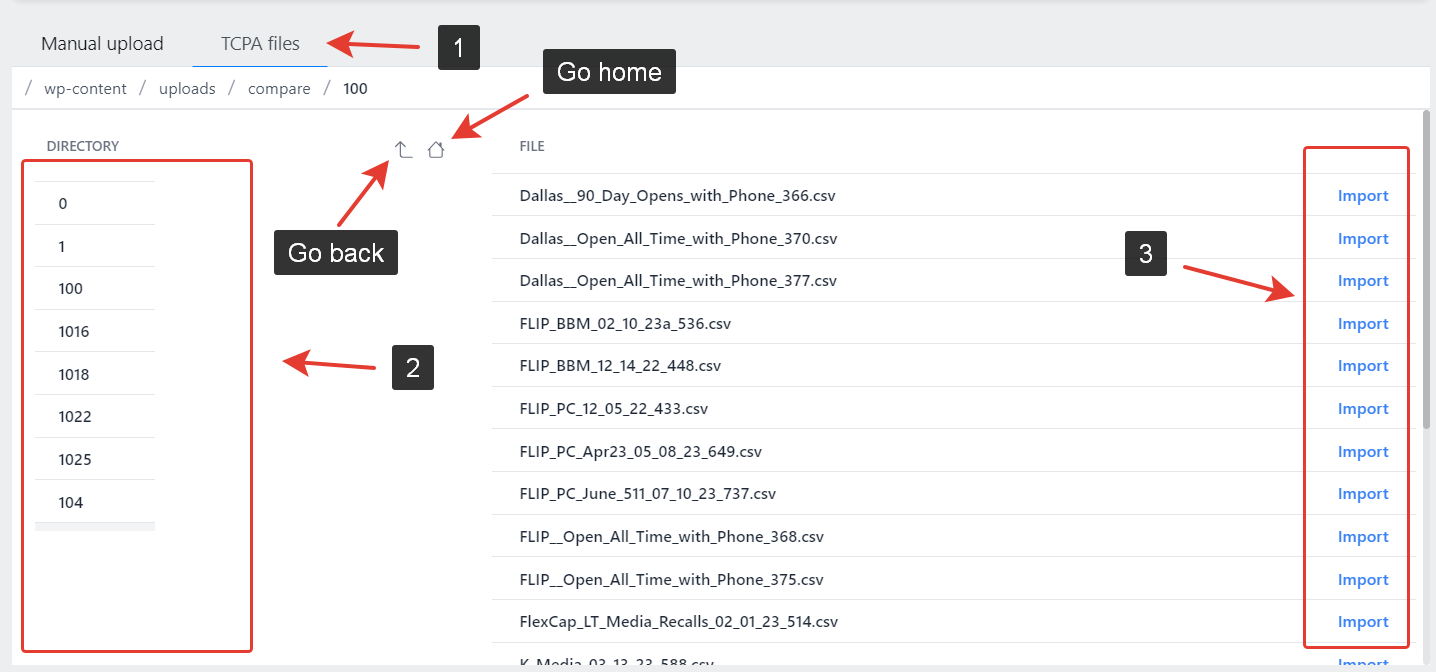1436x672 pixels.
Task: Click the go back up-arrow icon
Action: pos(403,150)
